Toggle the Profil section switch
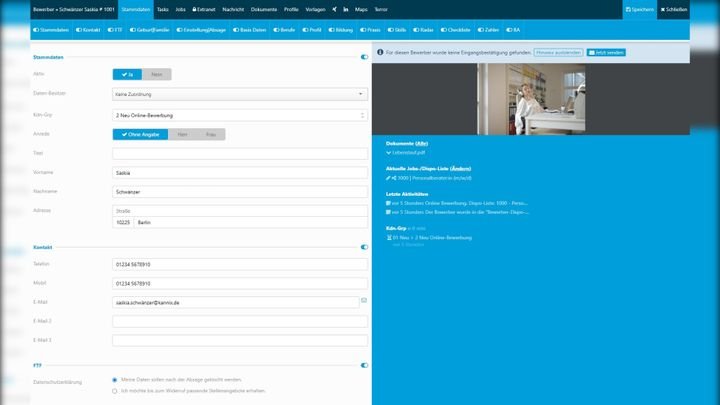The image size is (720, 405). tap(305, 30)
